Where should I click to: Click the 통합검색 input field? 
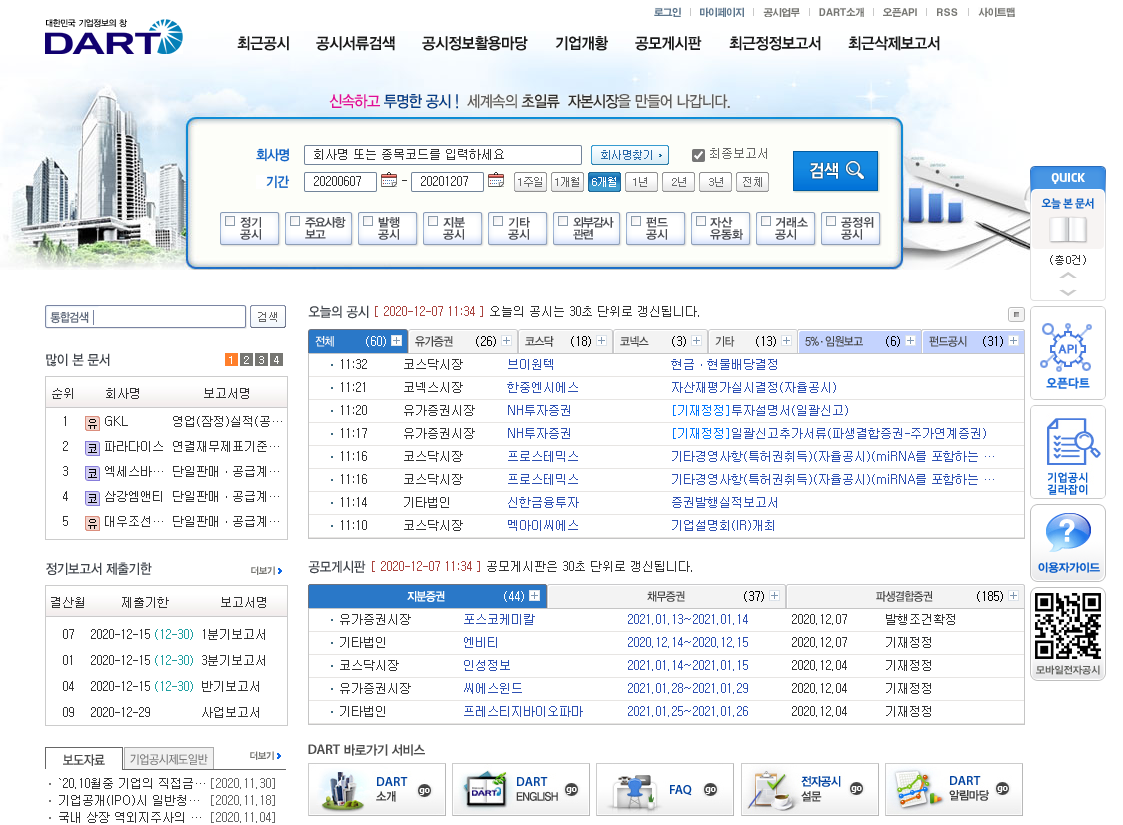[145, 317]
